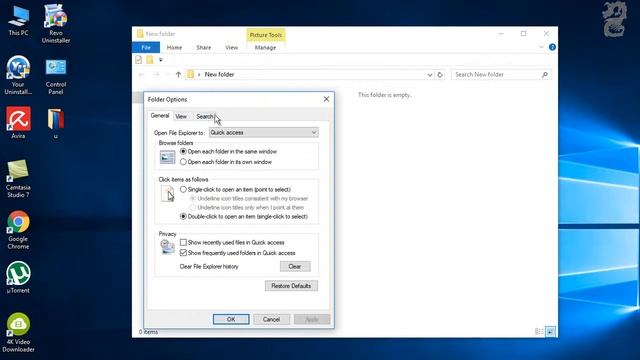Select 'Open each folder in the same window'

pyautogui.click(x=228, y=151)
